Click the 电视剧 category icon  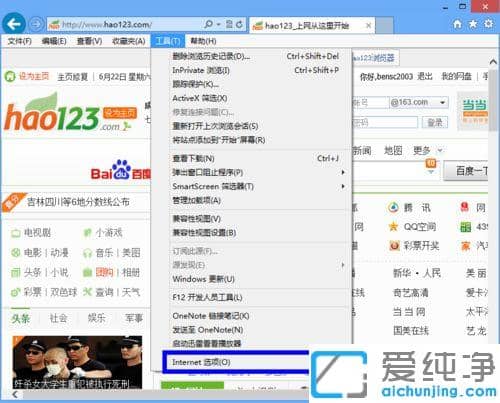[x=15, y=233]
